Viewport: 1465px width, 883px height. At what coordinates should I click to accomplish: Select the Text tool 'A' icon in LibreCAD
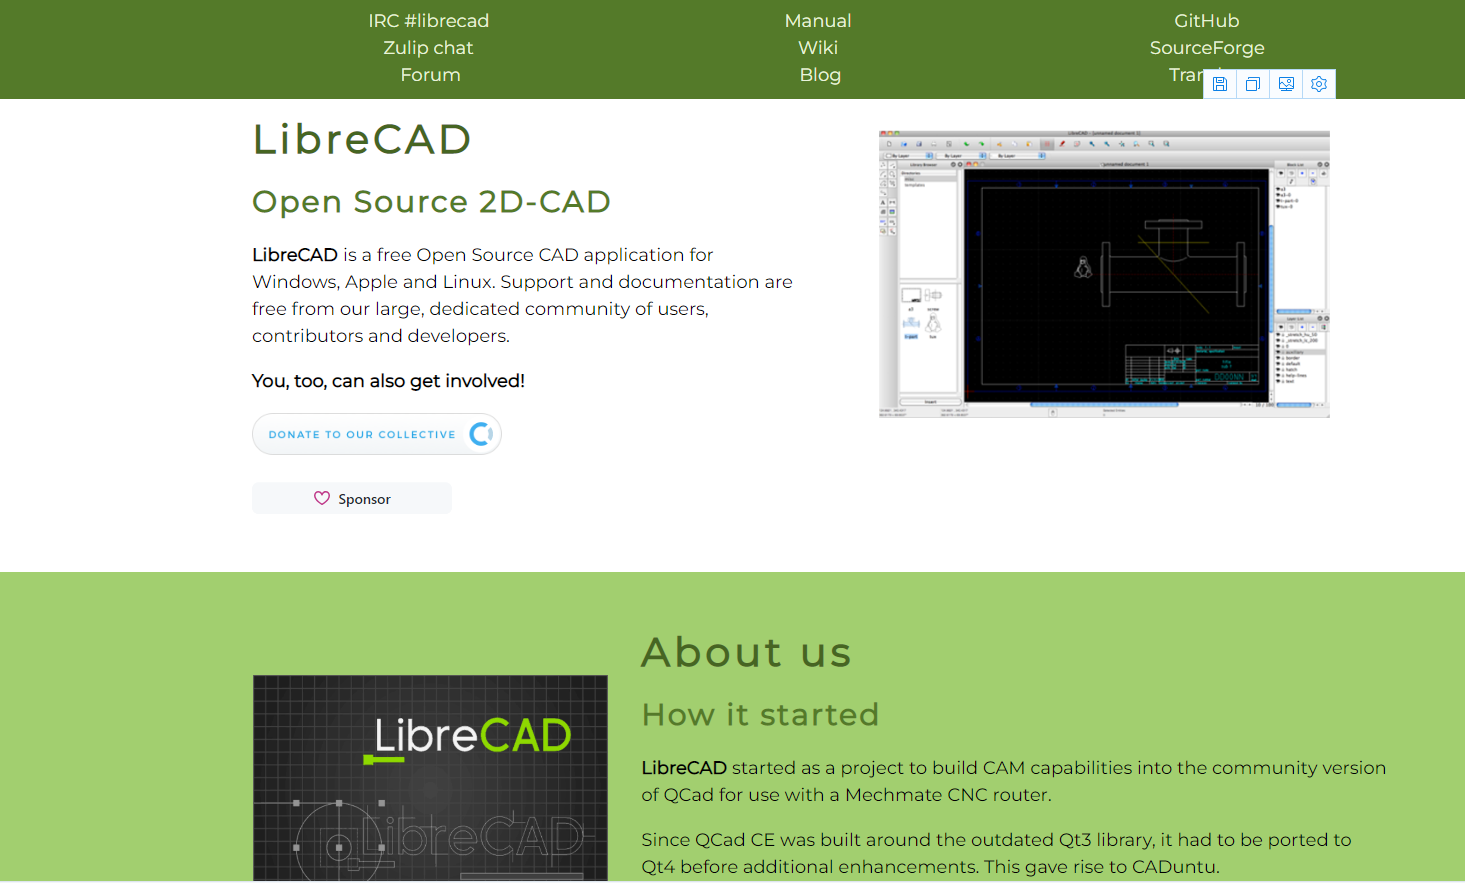tap(882, 202)
